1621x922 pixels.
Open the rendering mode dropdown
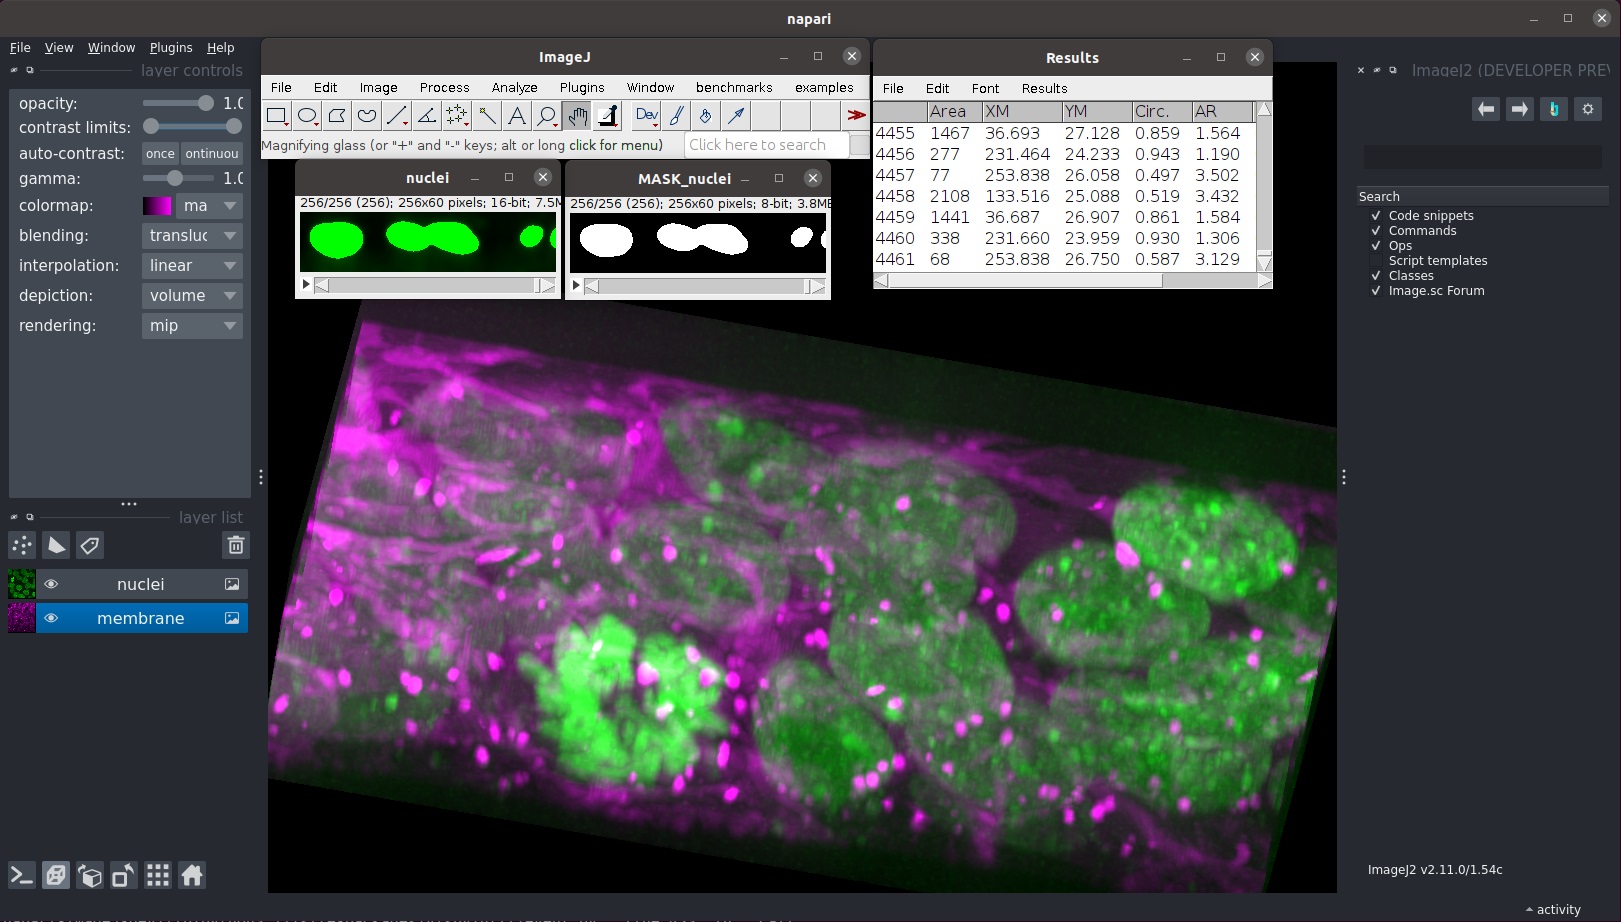coord(192,326)
